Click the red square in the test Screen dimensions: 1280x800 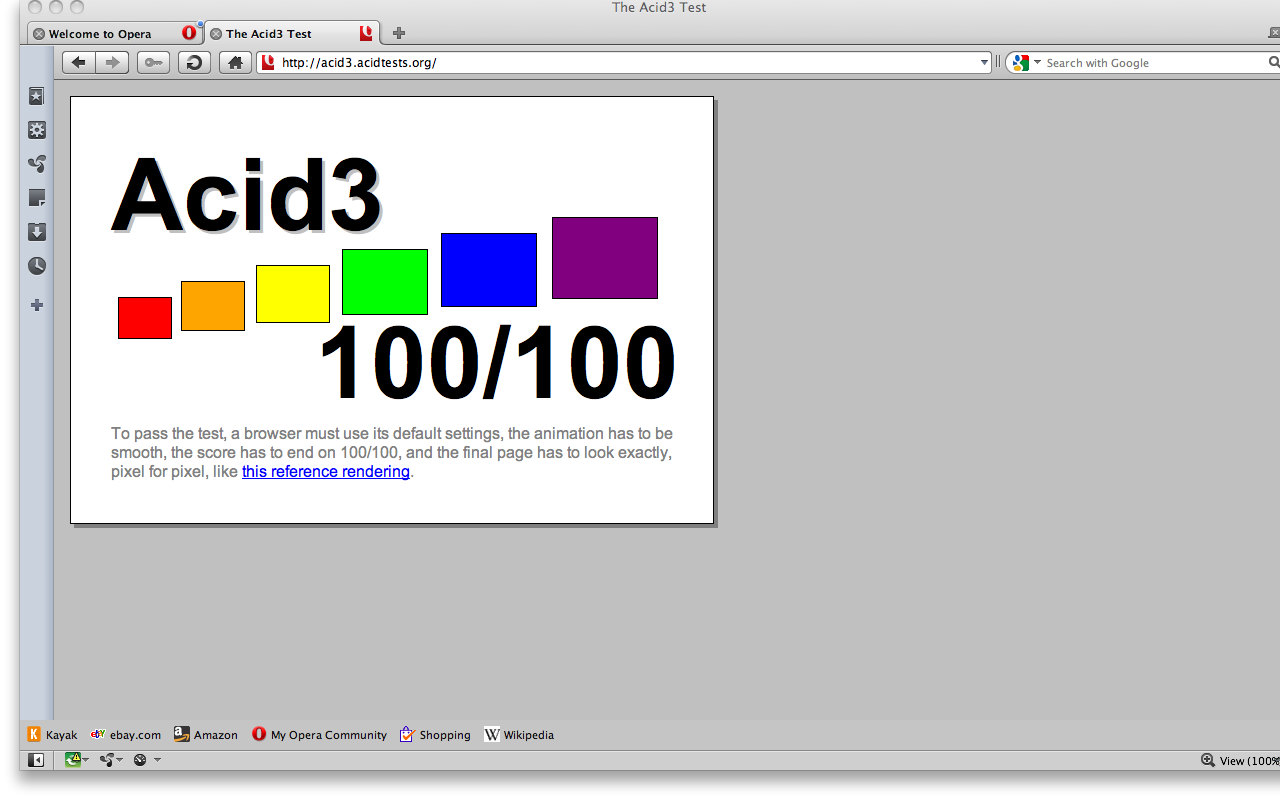tap(144, 317)
